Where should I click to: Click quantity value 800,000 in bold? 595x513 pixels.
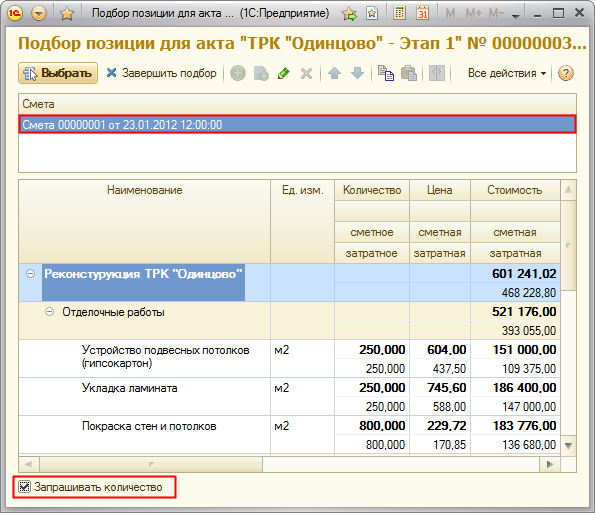[382, 425]
